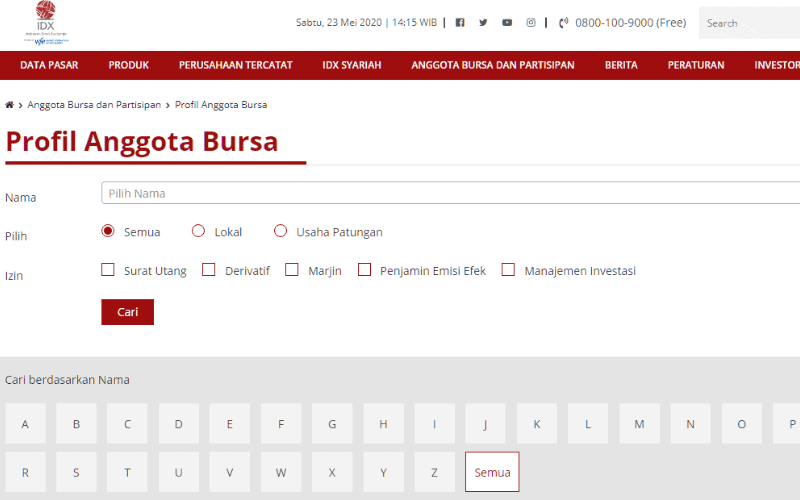The image size is (800, 500).
Task: Filter names by letter Y
Action: (384, 472)
